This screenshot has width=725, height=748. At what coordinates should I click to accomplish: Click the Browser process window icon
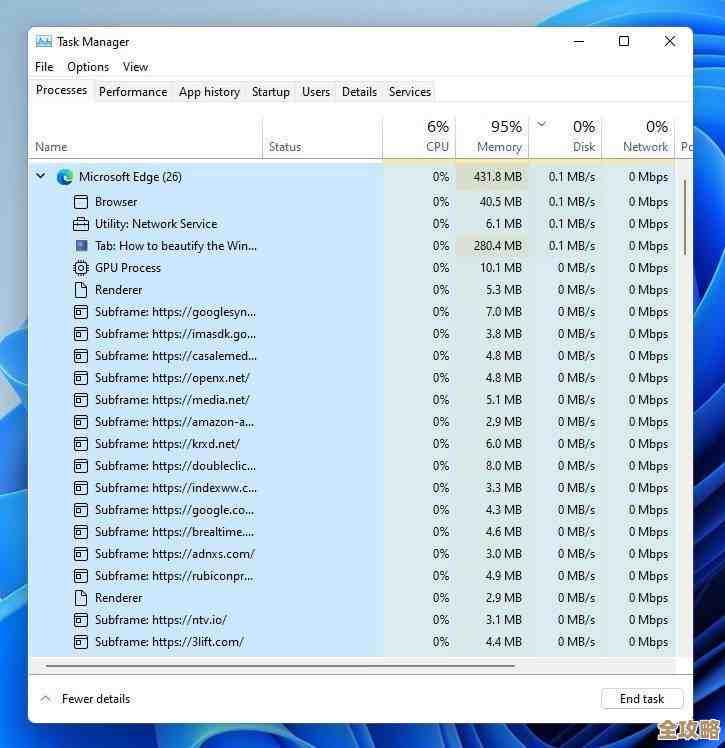coord(81,202)
